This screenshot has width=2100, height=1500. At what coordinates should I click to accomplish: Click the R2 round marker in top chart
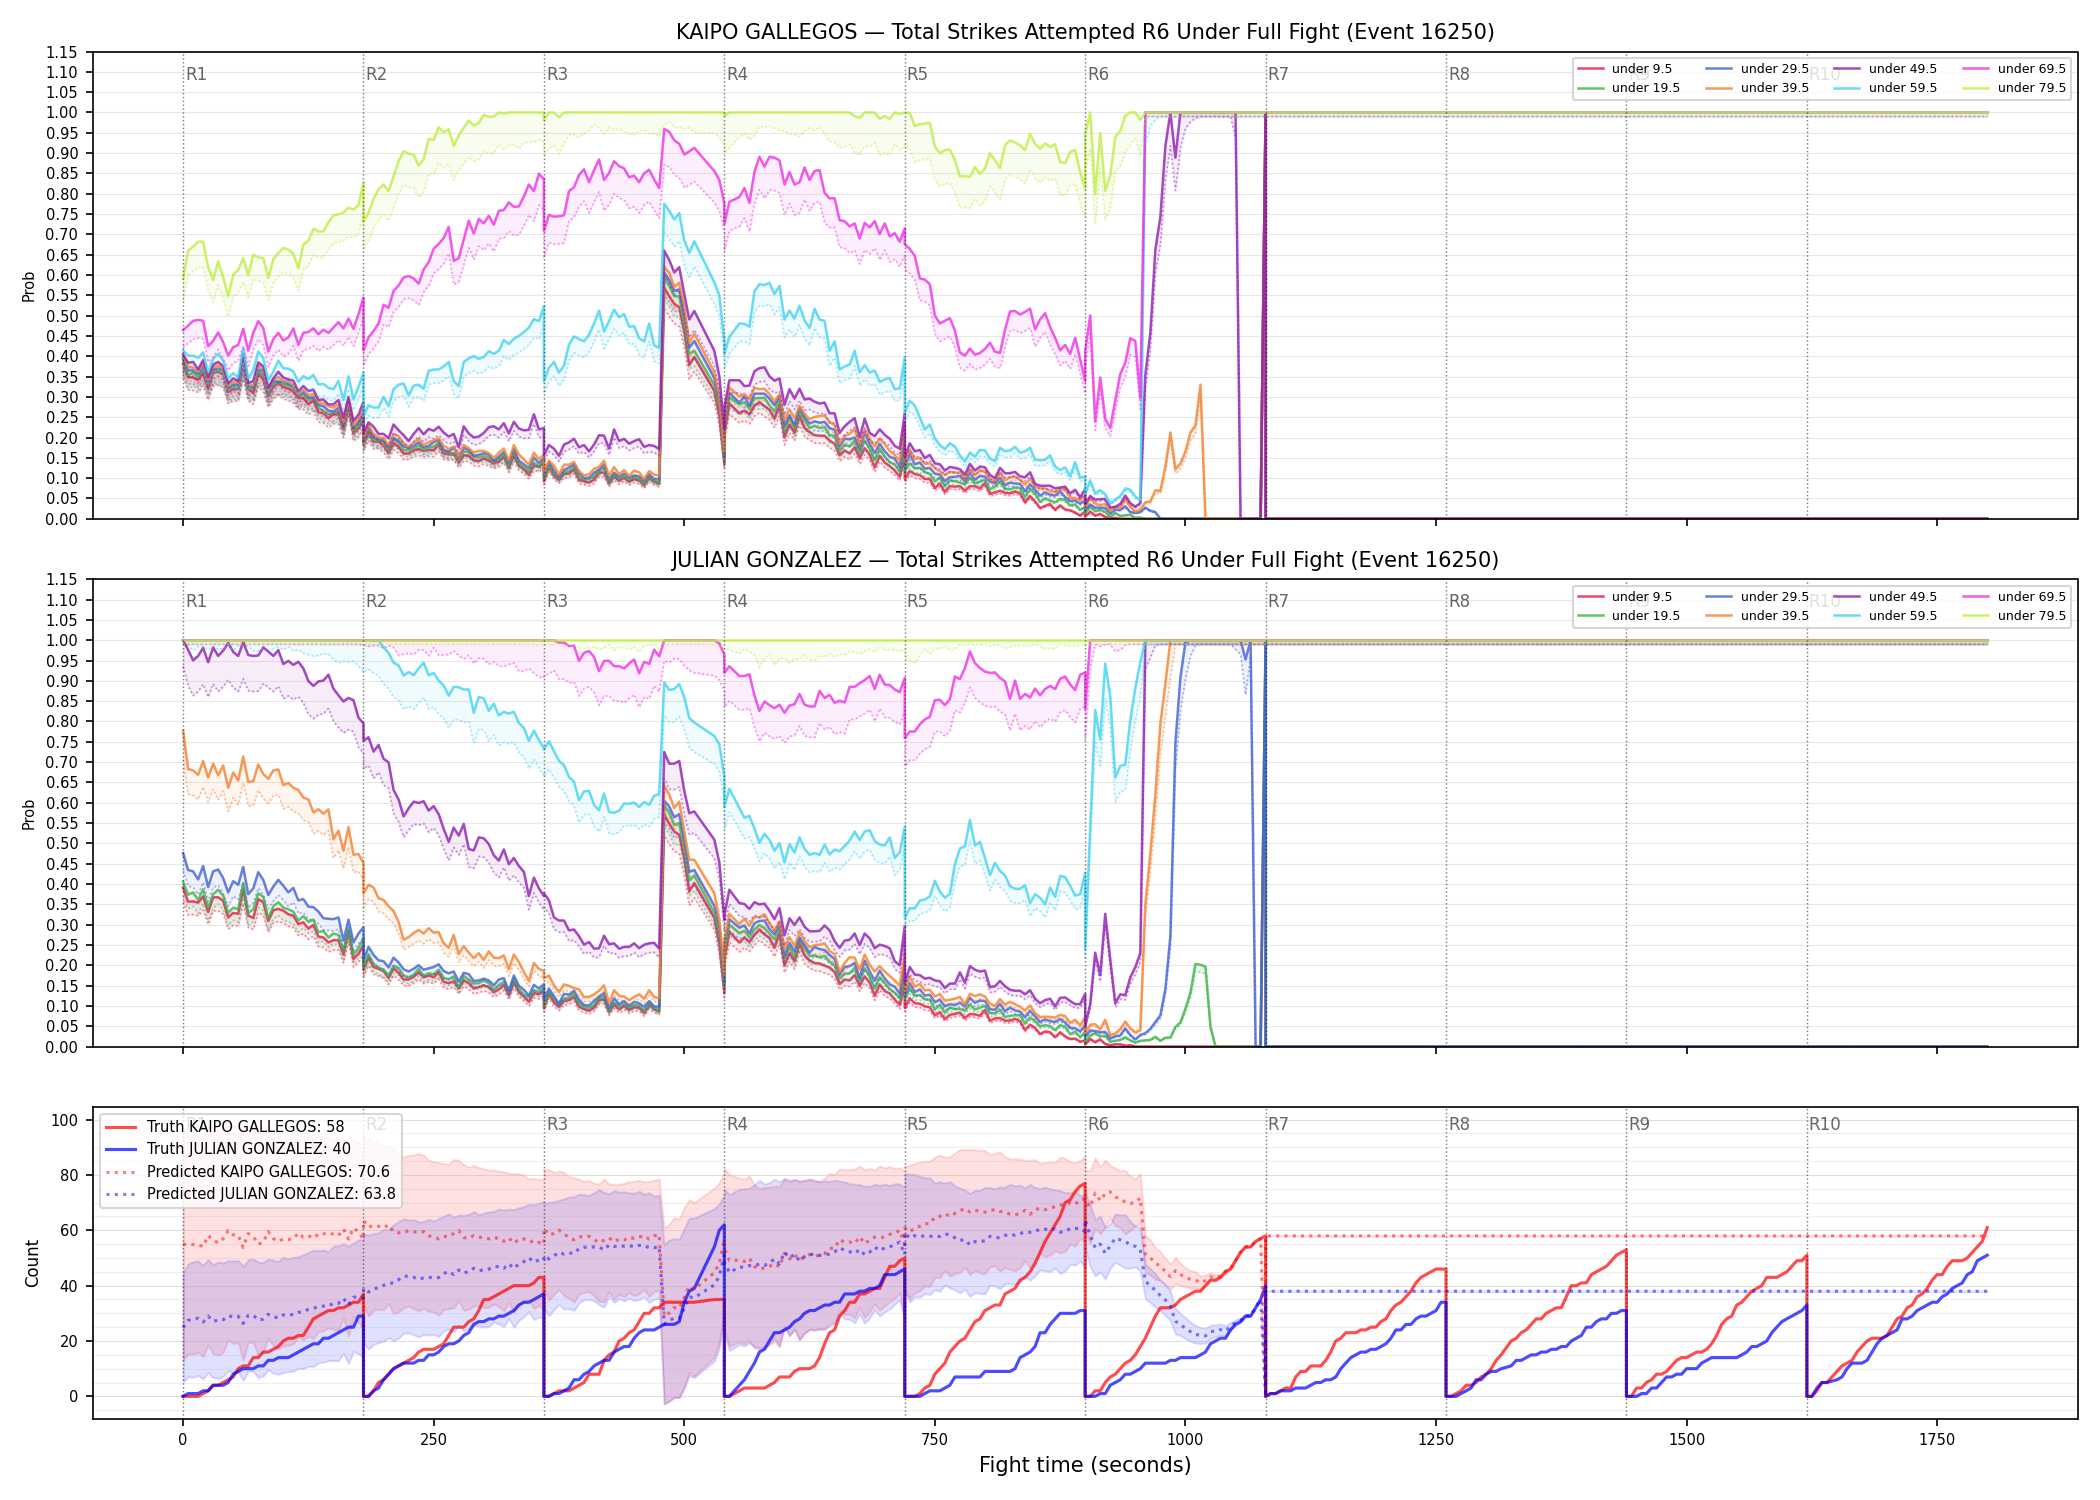click(376, 74)
